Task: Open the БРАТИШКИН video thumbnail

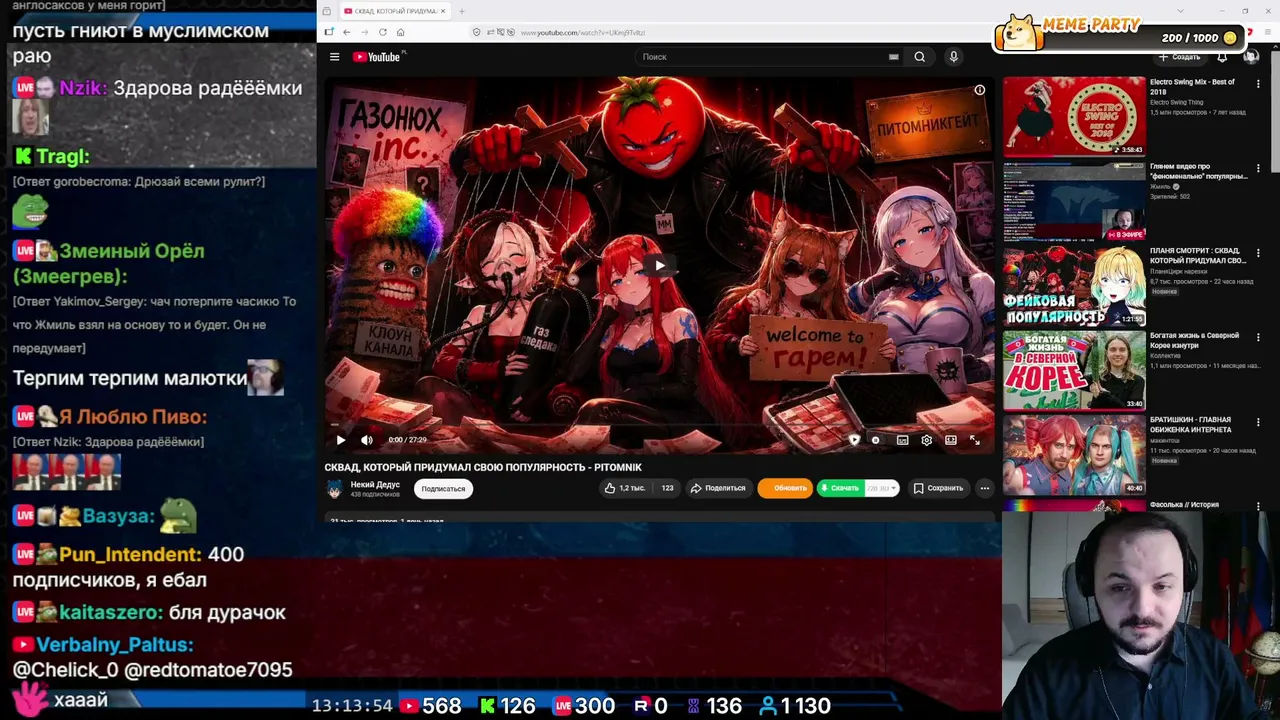Action: 1074,454
